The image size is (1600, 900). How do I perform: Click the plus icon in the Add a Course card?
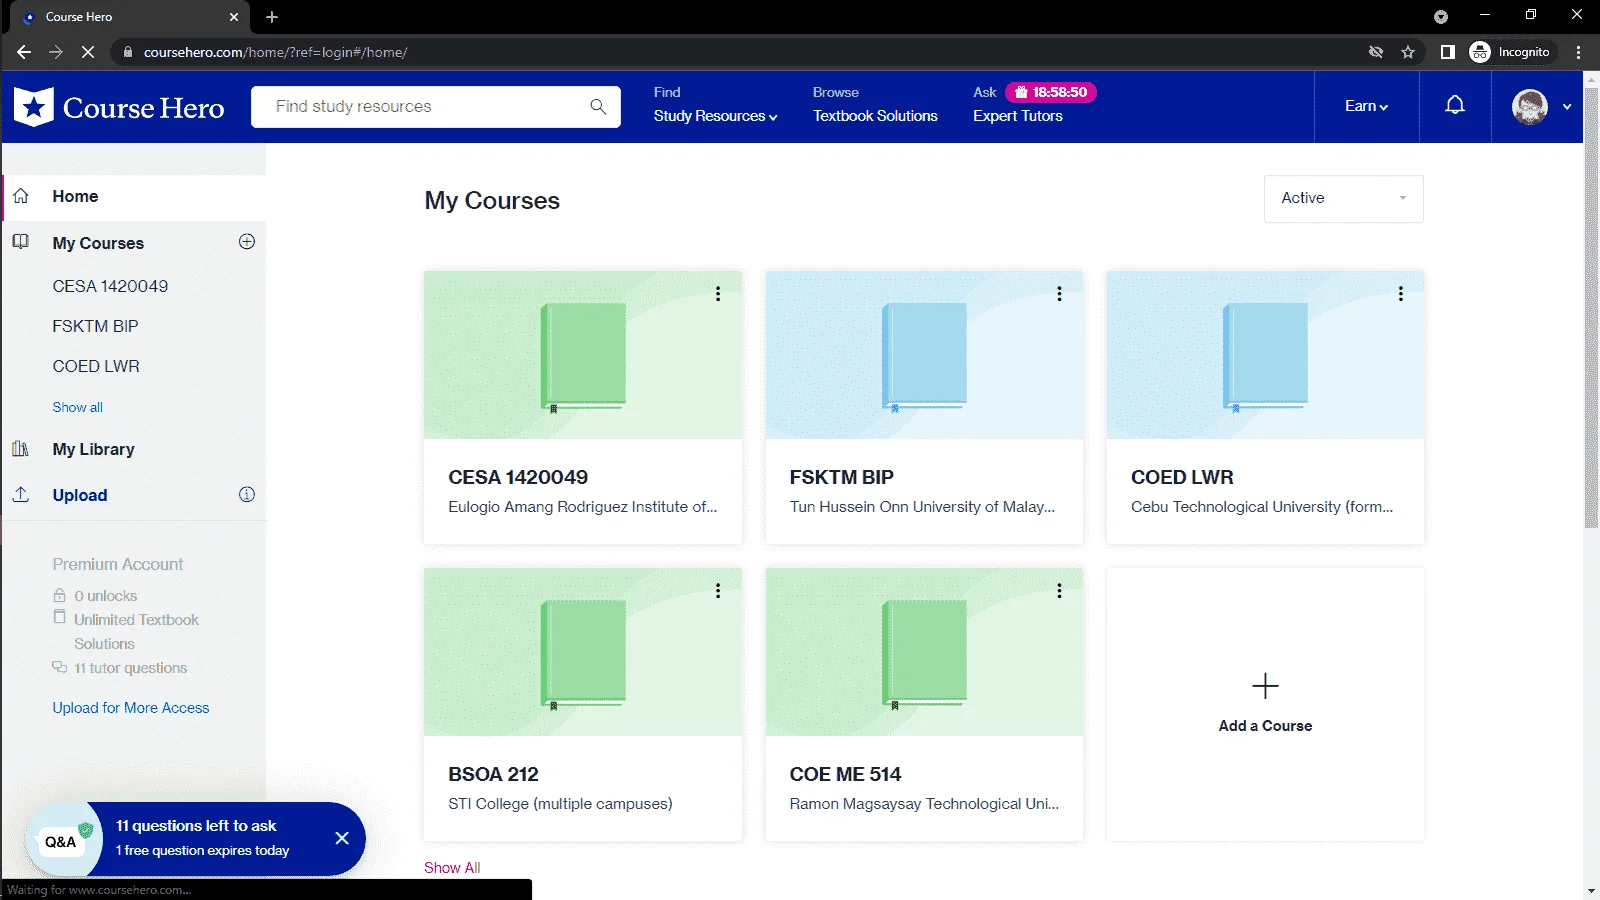1265,686
